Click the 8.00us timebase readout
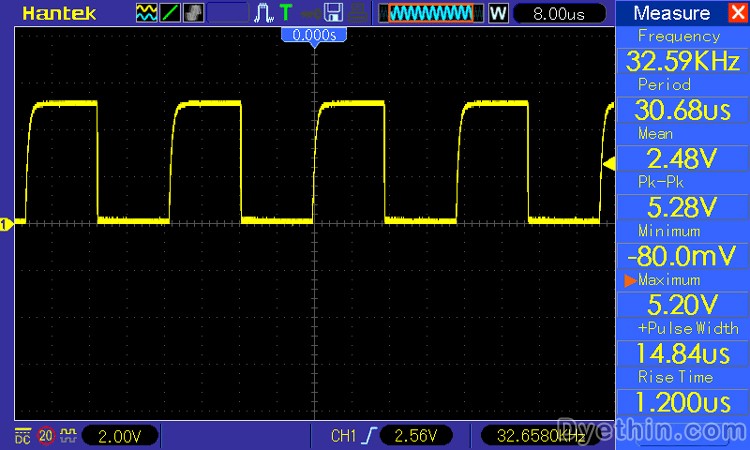 pyautogui.click(x=559, y=13)
